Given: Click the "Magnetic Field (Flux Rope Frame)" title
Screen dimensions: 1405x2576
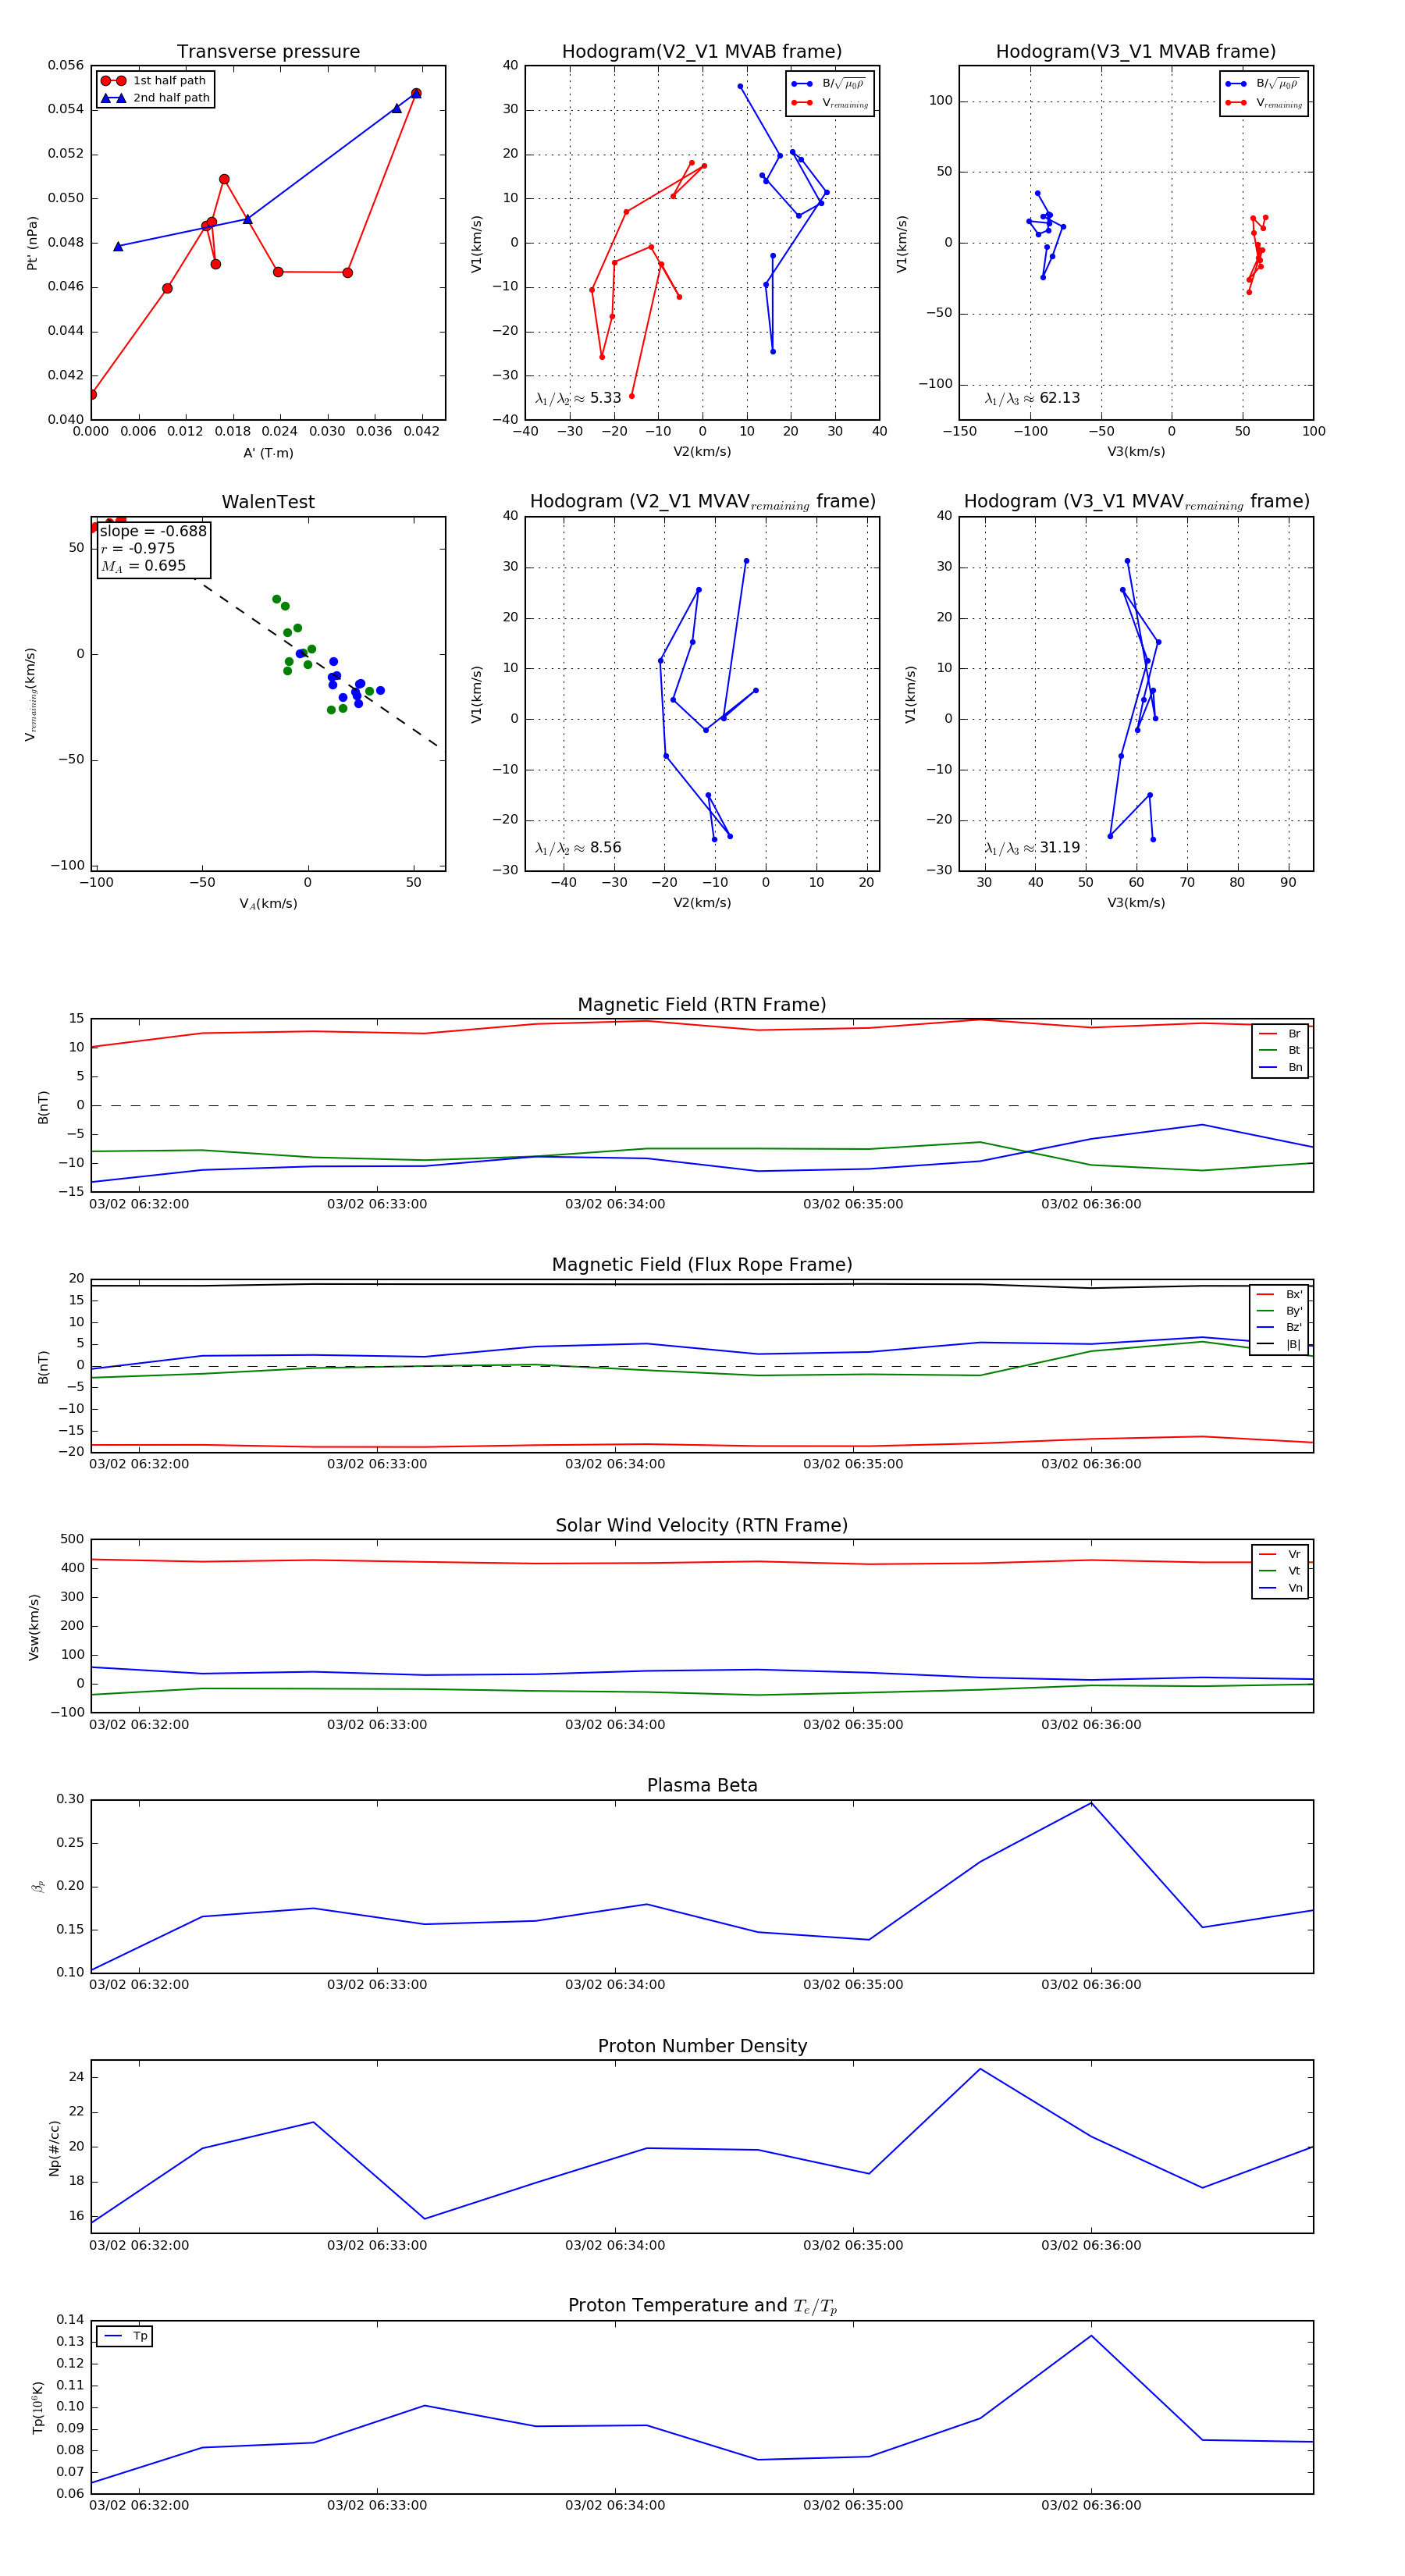Looking at the screenshot, I should click(x=702, y=1265).
